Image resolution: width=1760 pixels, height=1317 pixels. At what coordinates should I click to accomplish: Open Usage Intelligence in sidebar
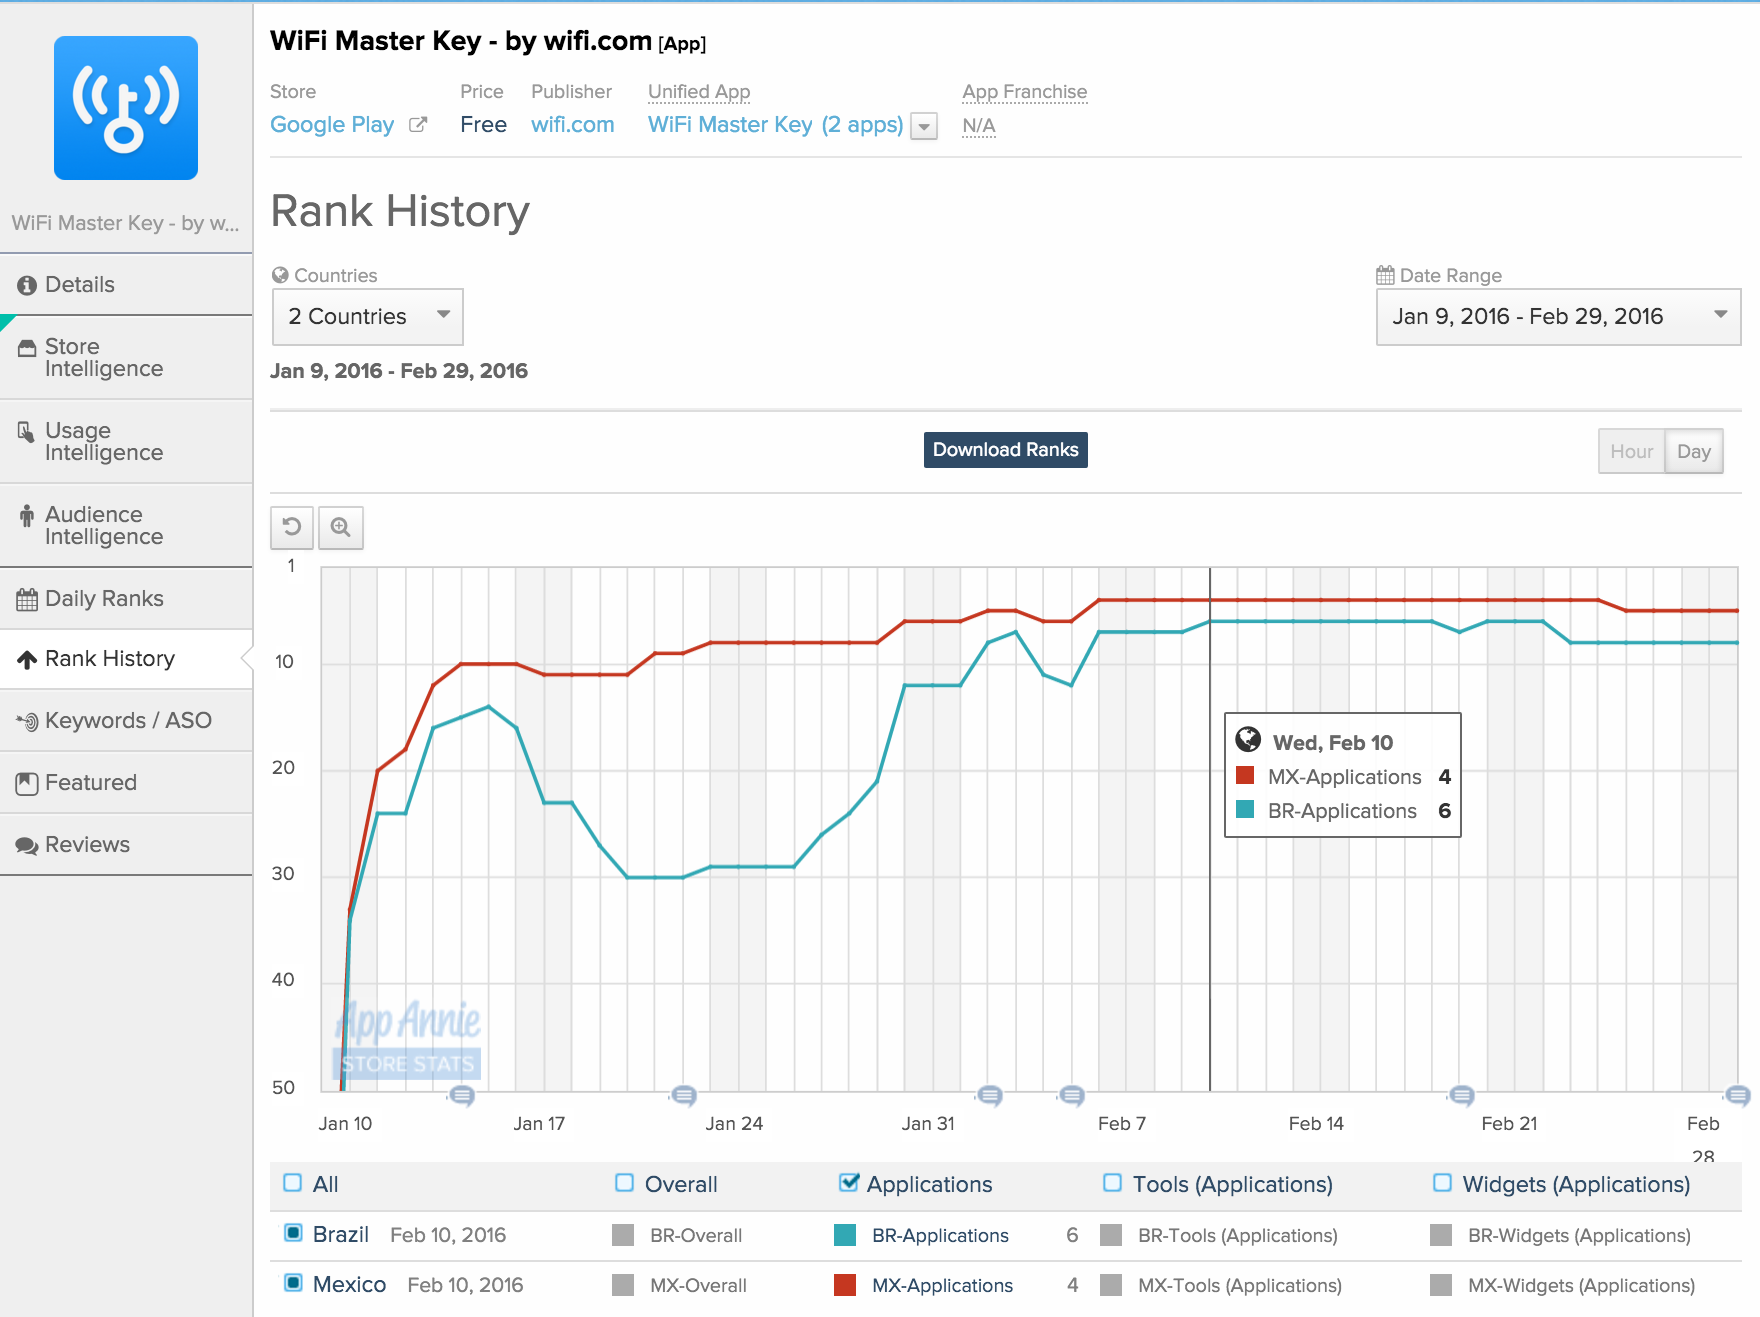(x=126, y=442)
